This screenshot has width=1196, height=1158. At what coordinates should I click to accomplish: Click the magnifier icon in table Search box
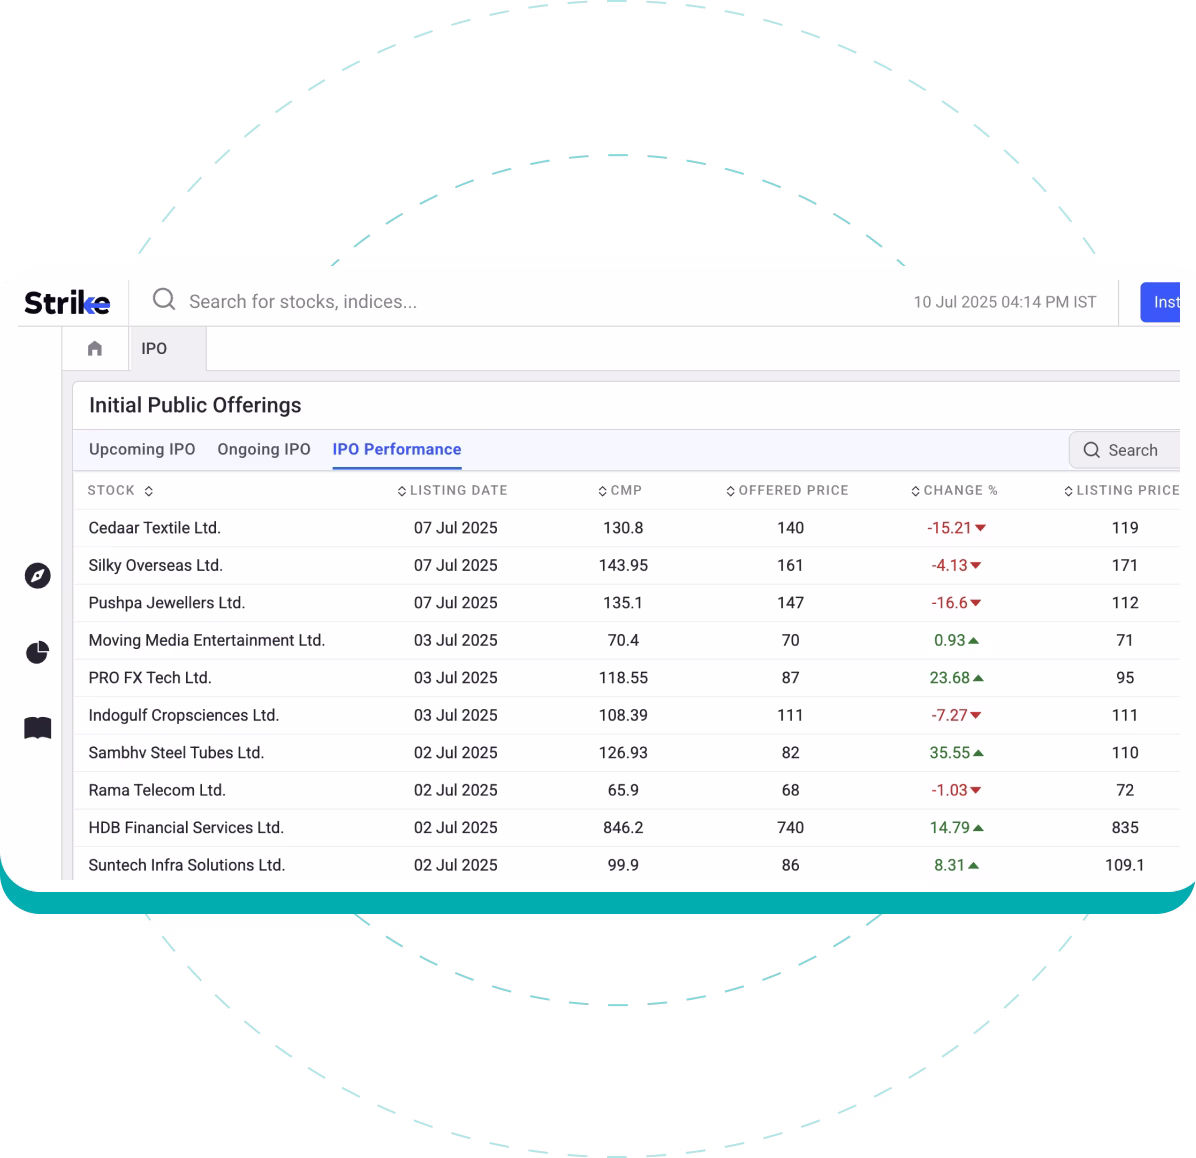1092,451
